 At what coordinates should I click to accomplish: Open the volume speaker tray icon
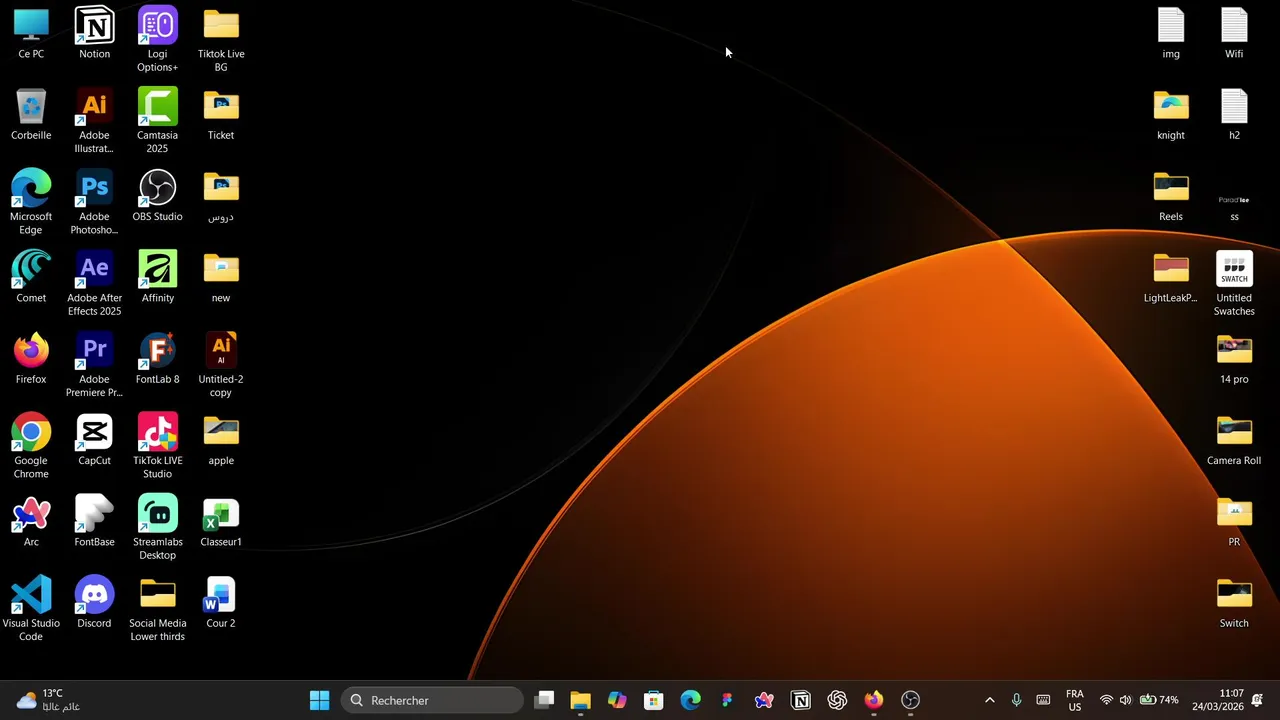tap(1125, 700)
